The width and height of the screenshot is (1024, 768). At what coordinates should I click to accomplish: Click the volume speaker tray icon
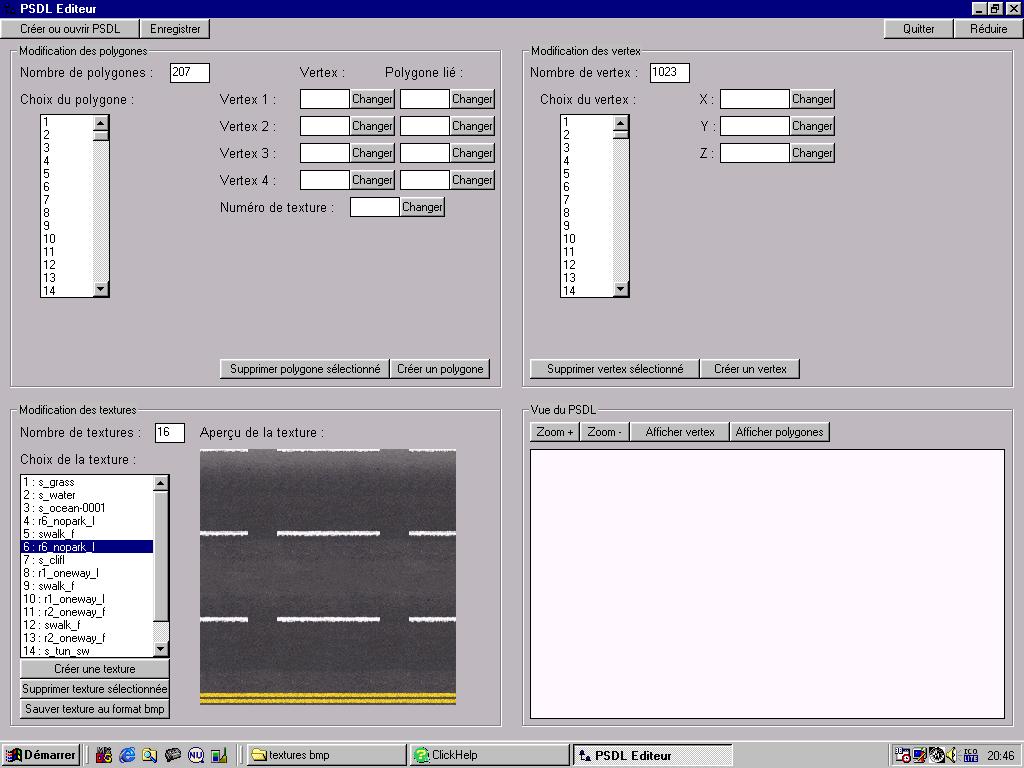(953, 756)
